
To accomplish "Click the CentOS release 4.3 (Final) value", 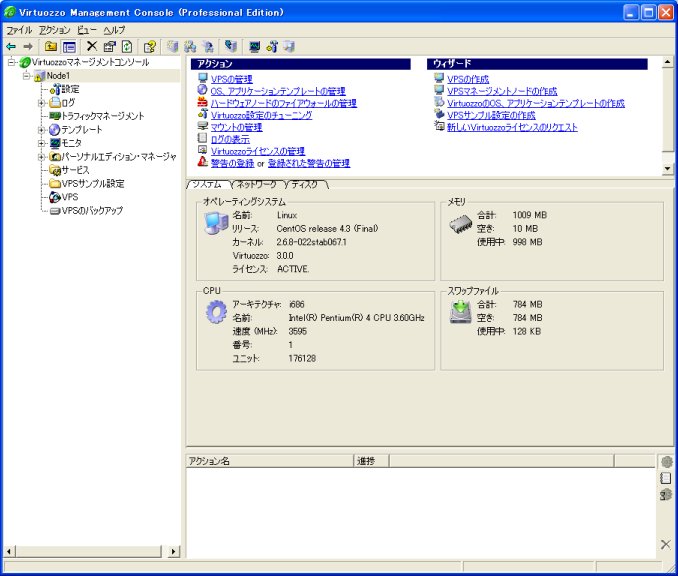I will coord(327,229).
